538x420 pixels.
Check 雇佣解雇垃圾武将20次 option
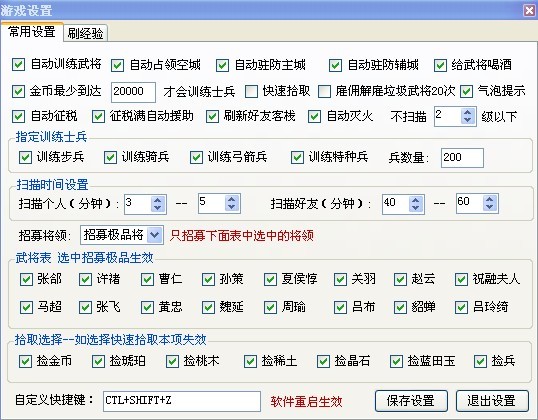[324, 91]
